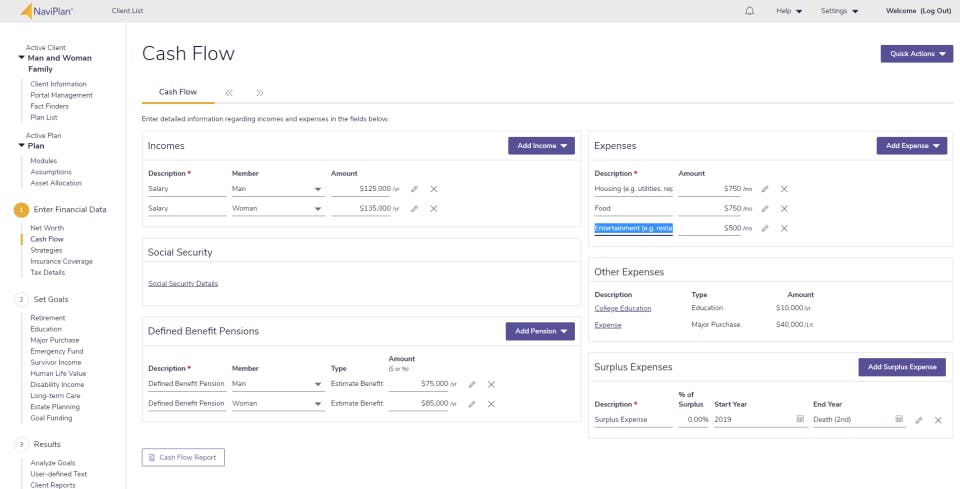This screenshot has height=489, width=960.
Task: Edit the Surplus Expense pencil icon
Action: pos(919,419)
